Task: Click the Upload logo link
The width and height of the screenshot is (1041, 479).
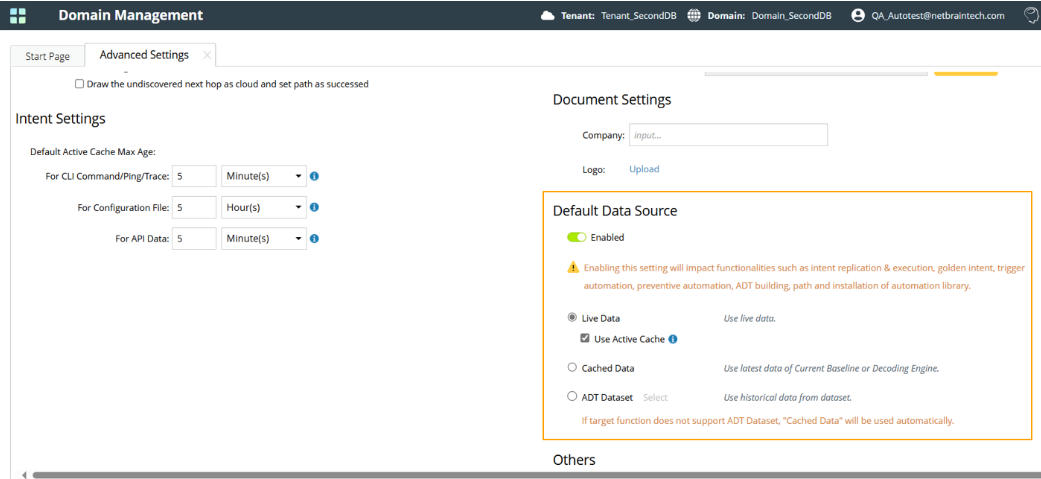Action: pyautogui.click(x=644, y=169)
